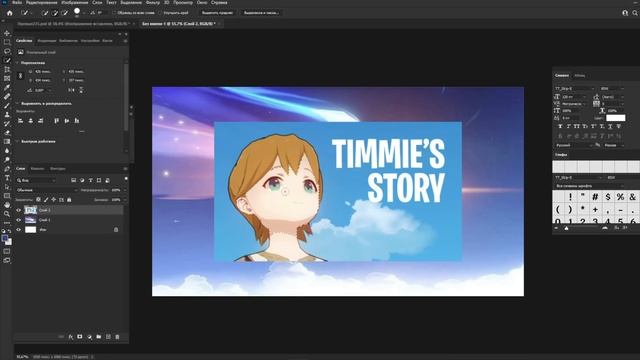Switch to the Абзац tab
Image resolution: width=640 pixels, height=360 pixels.
tap(580, 76)
